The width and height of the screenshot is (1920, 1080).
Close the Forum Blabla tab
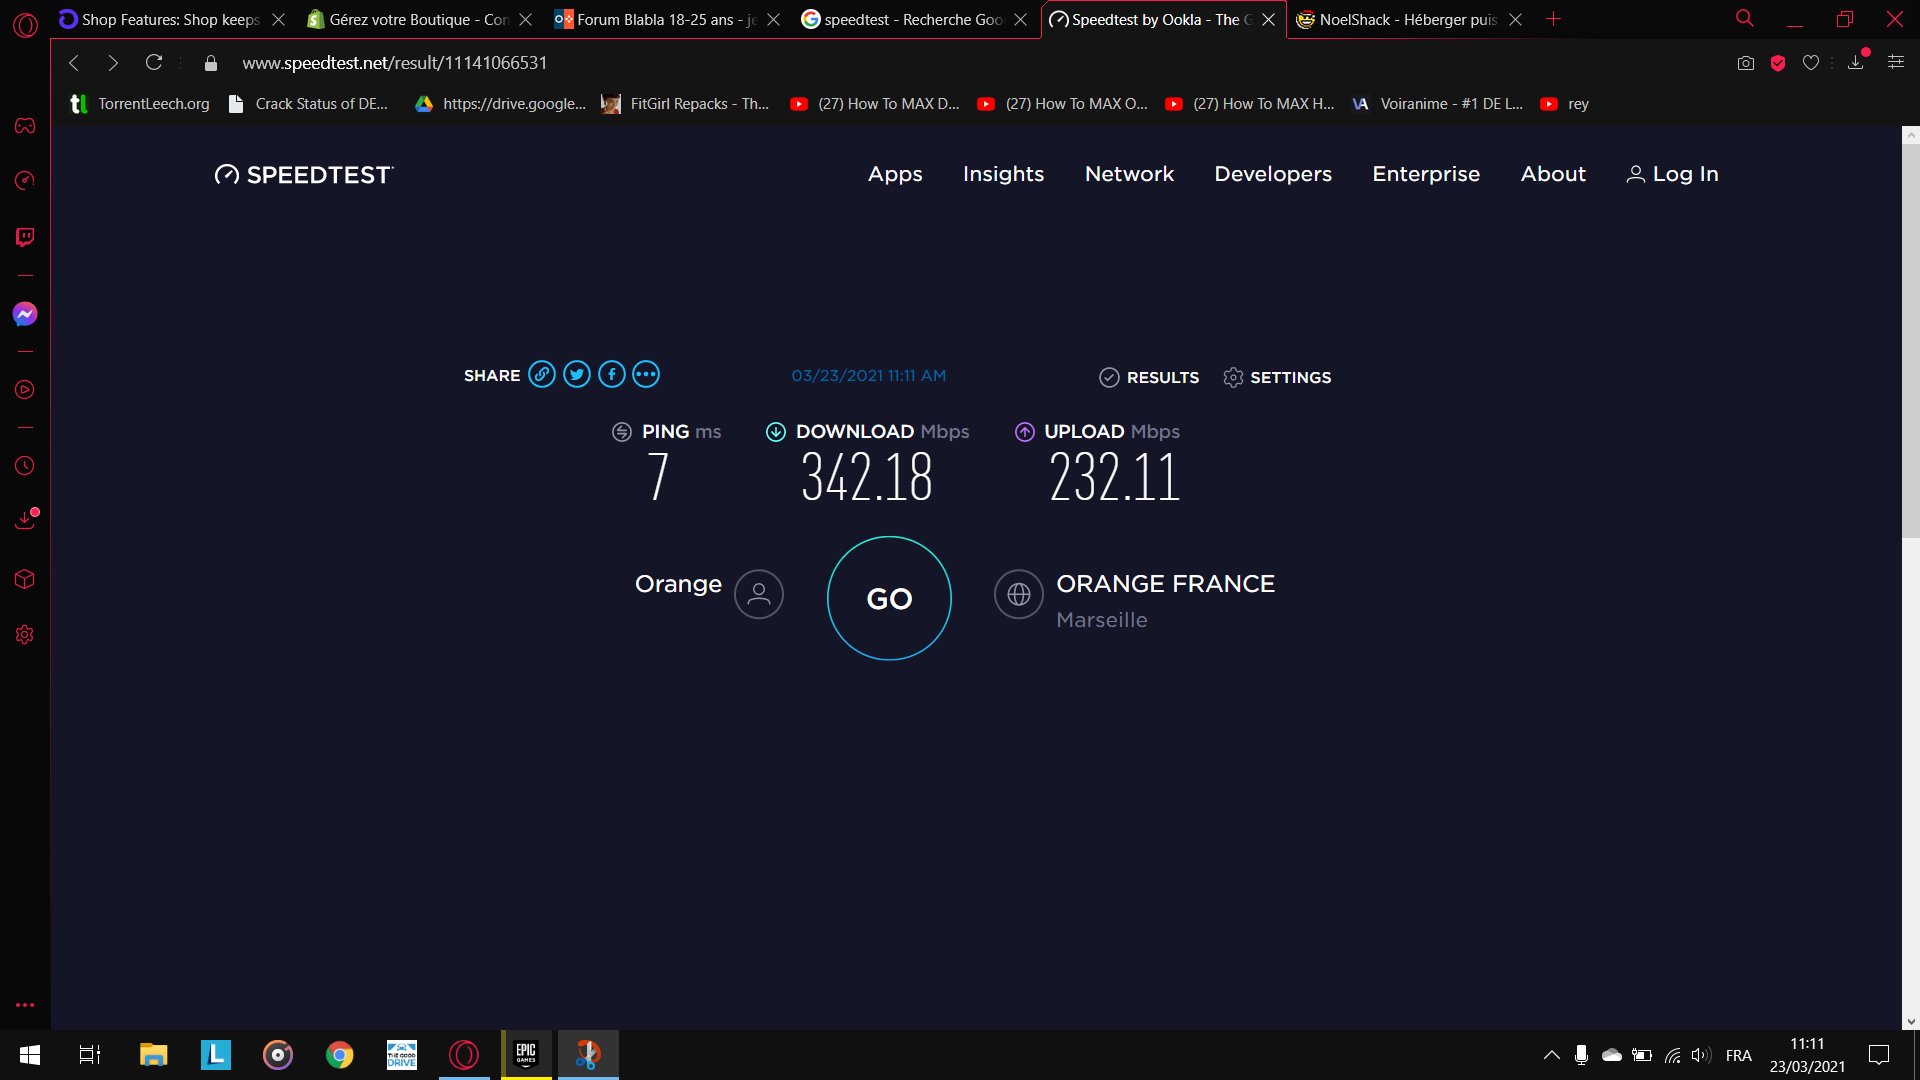pos(773,20)
